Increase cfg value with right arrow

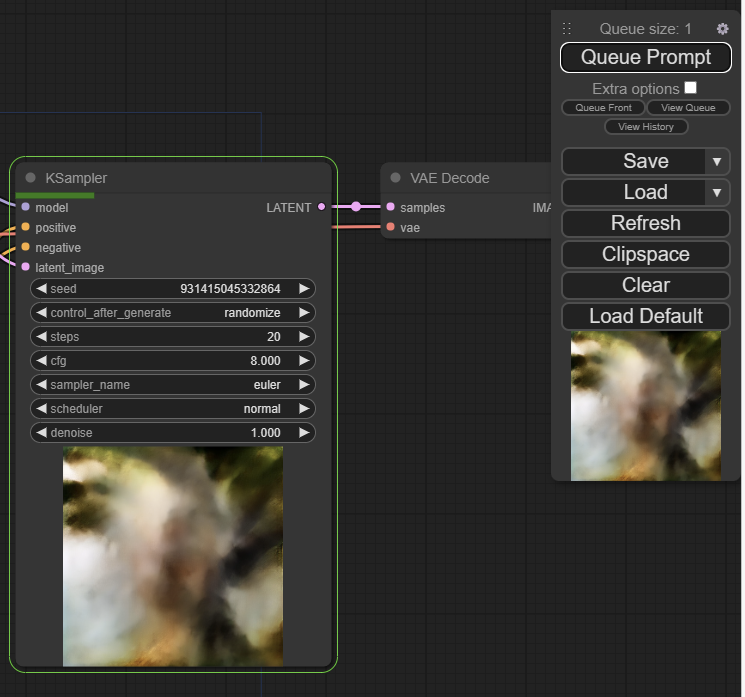(304, 361)
